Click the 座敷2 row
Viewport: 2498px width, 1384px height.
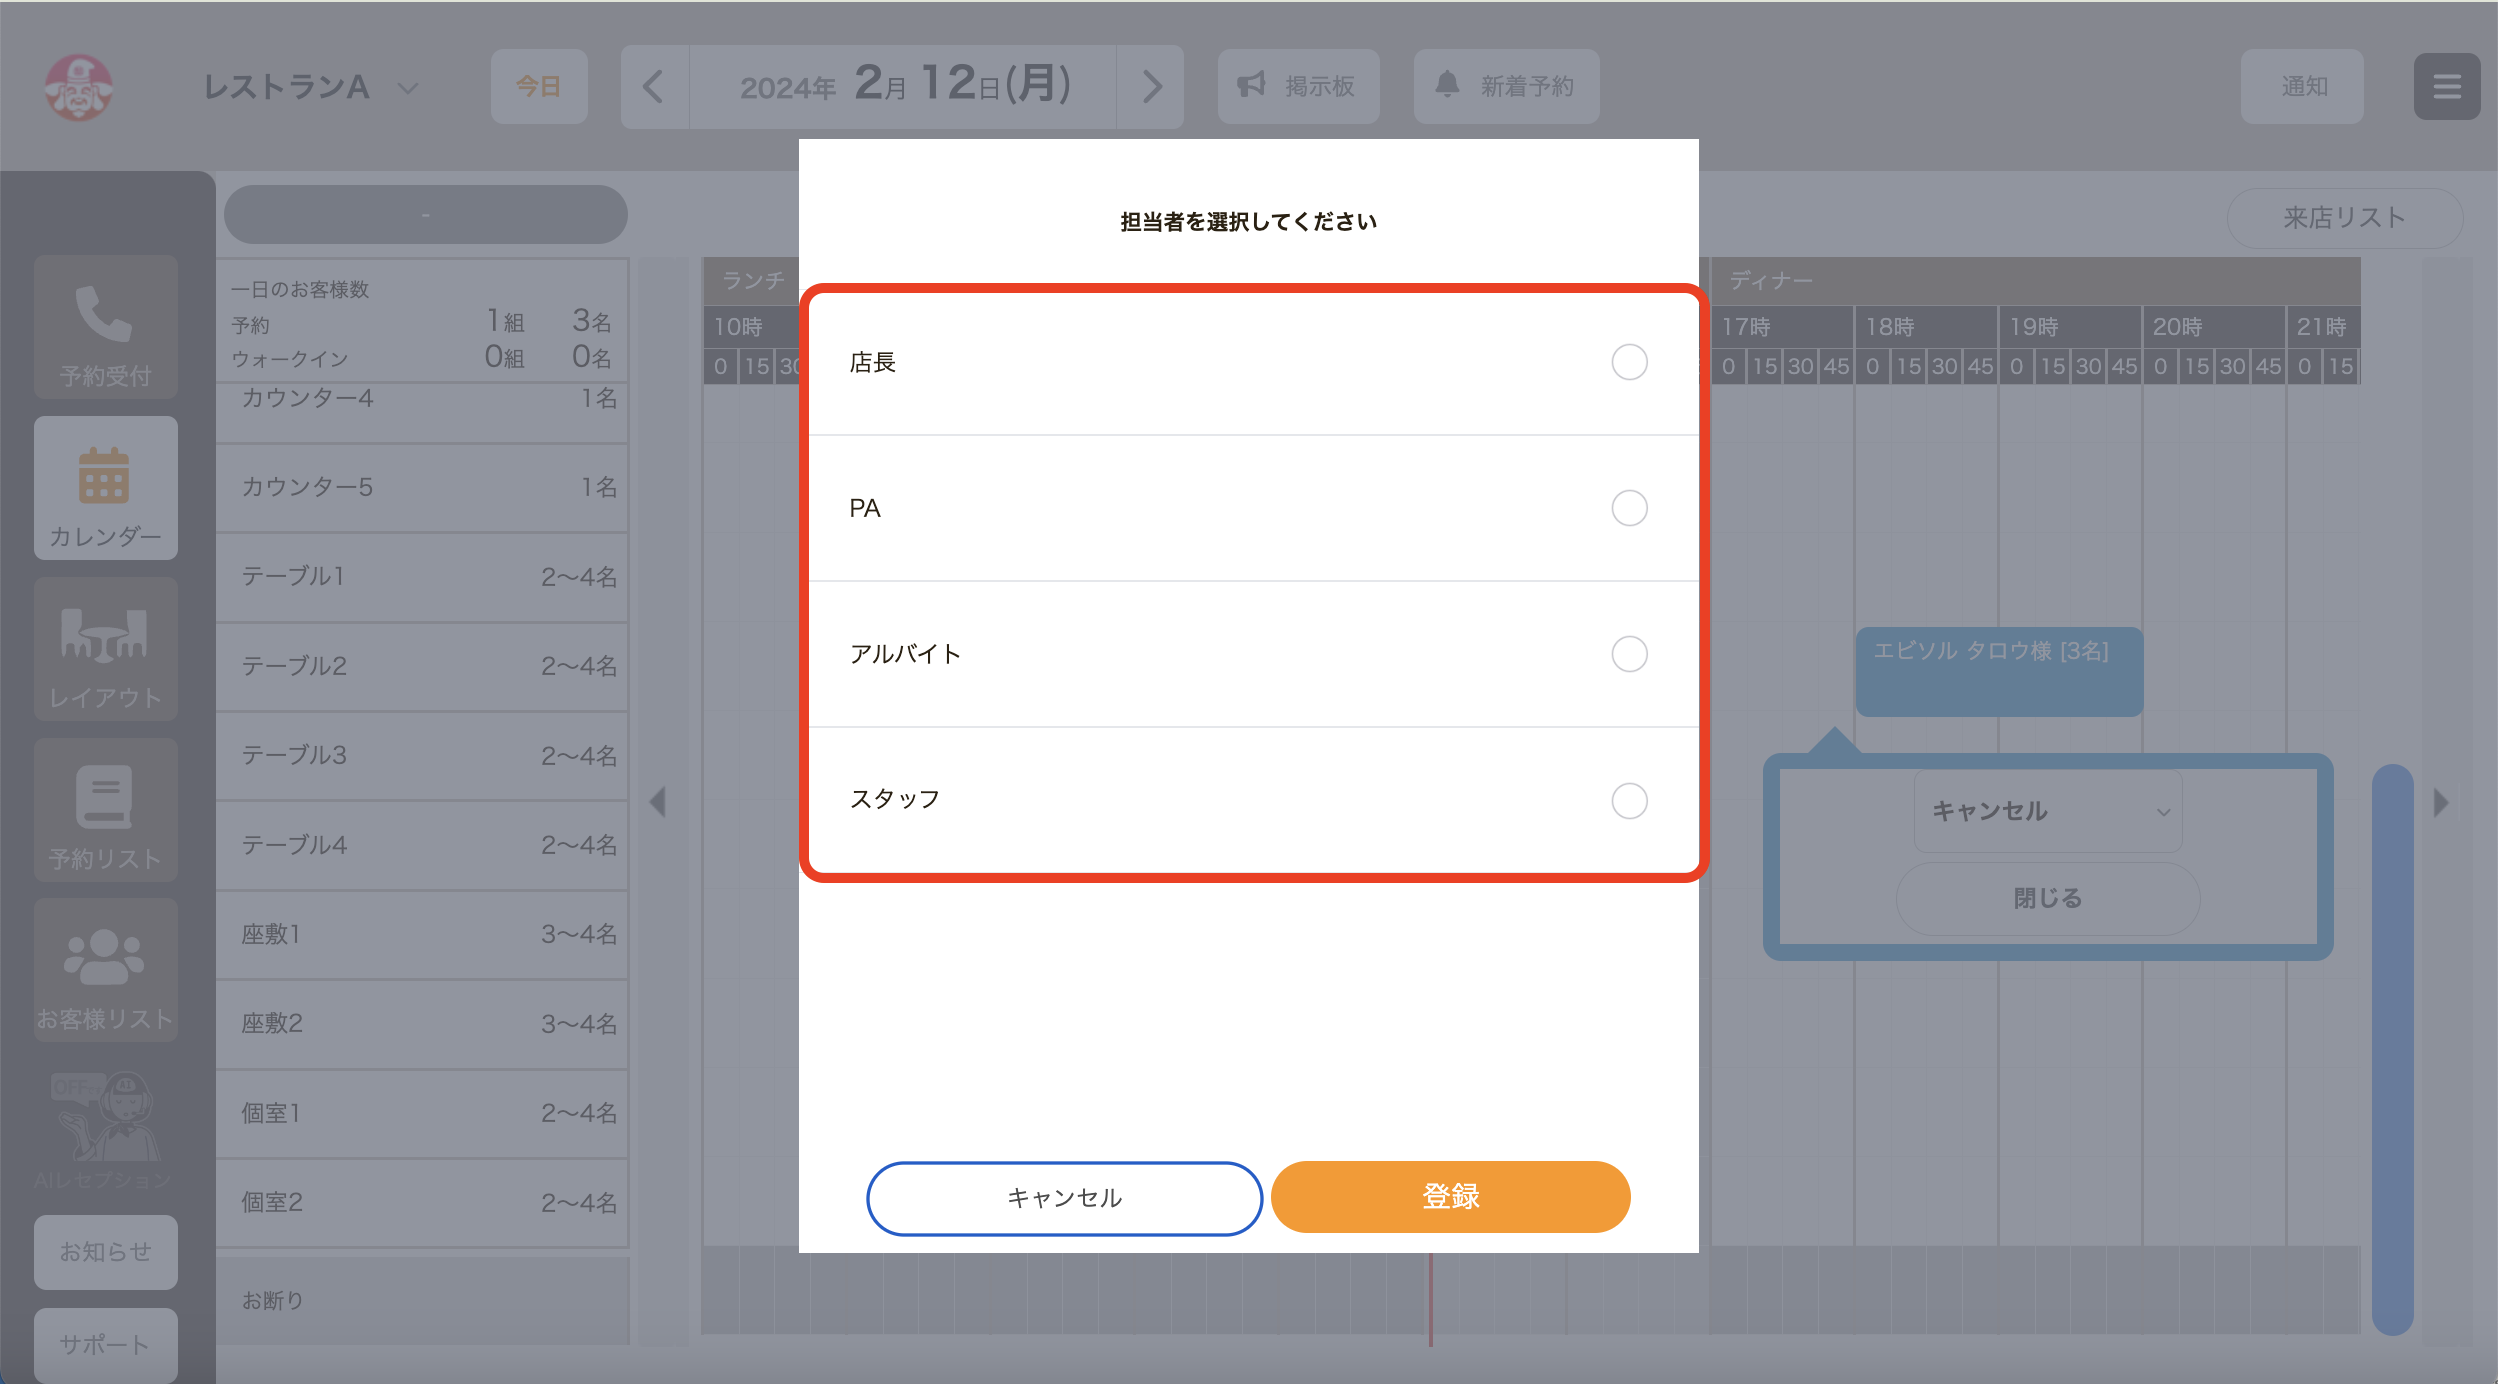pyautogui.click(x=423, y=1024)
